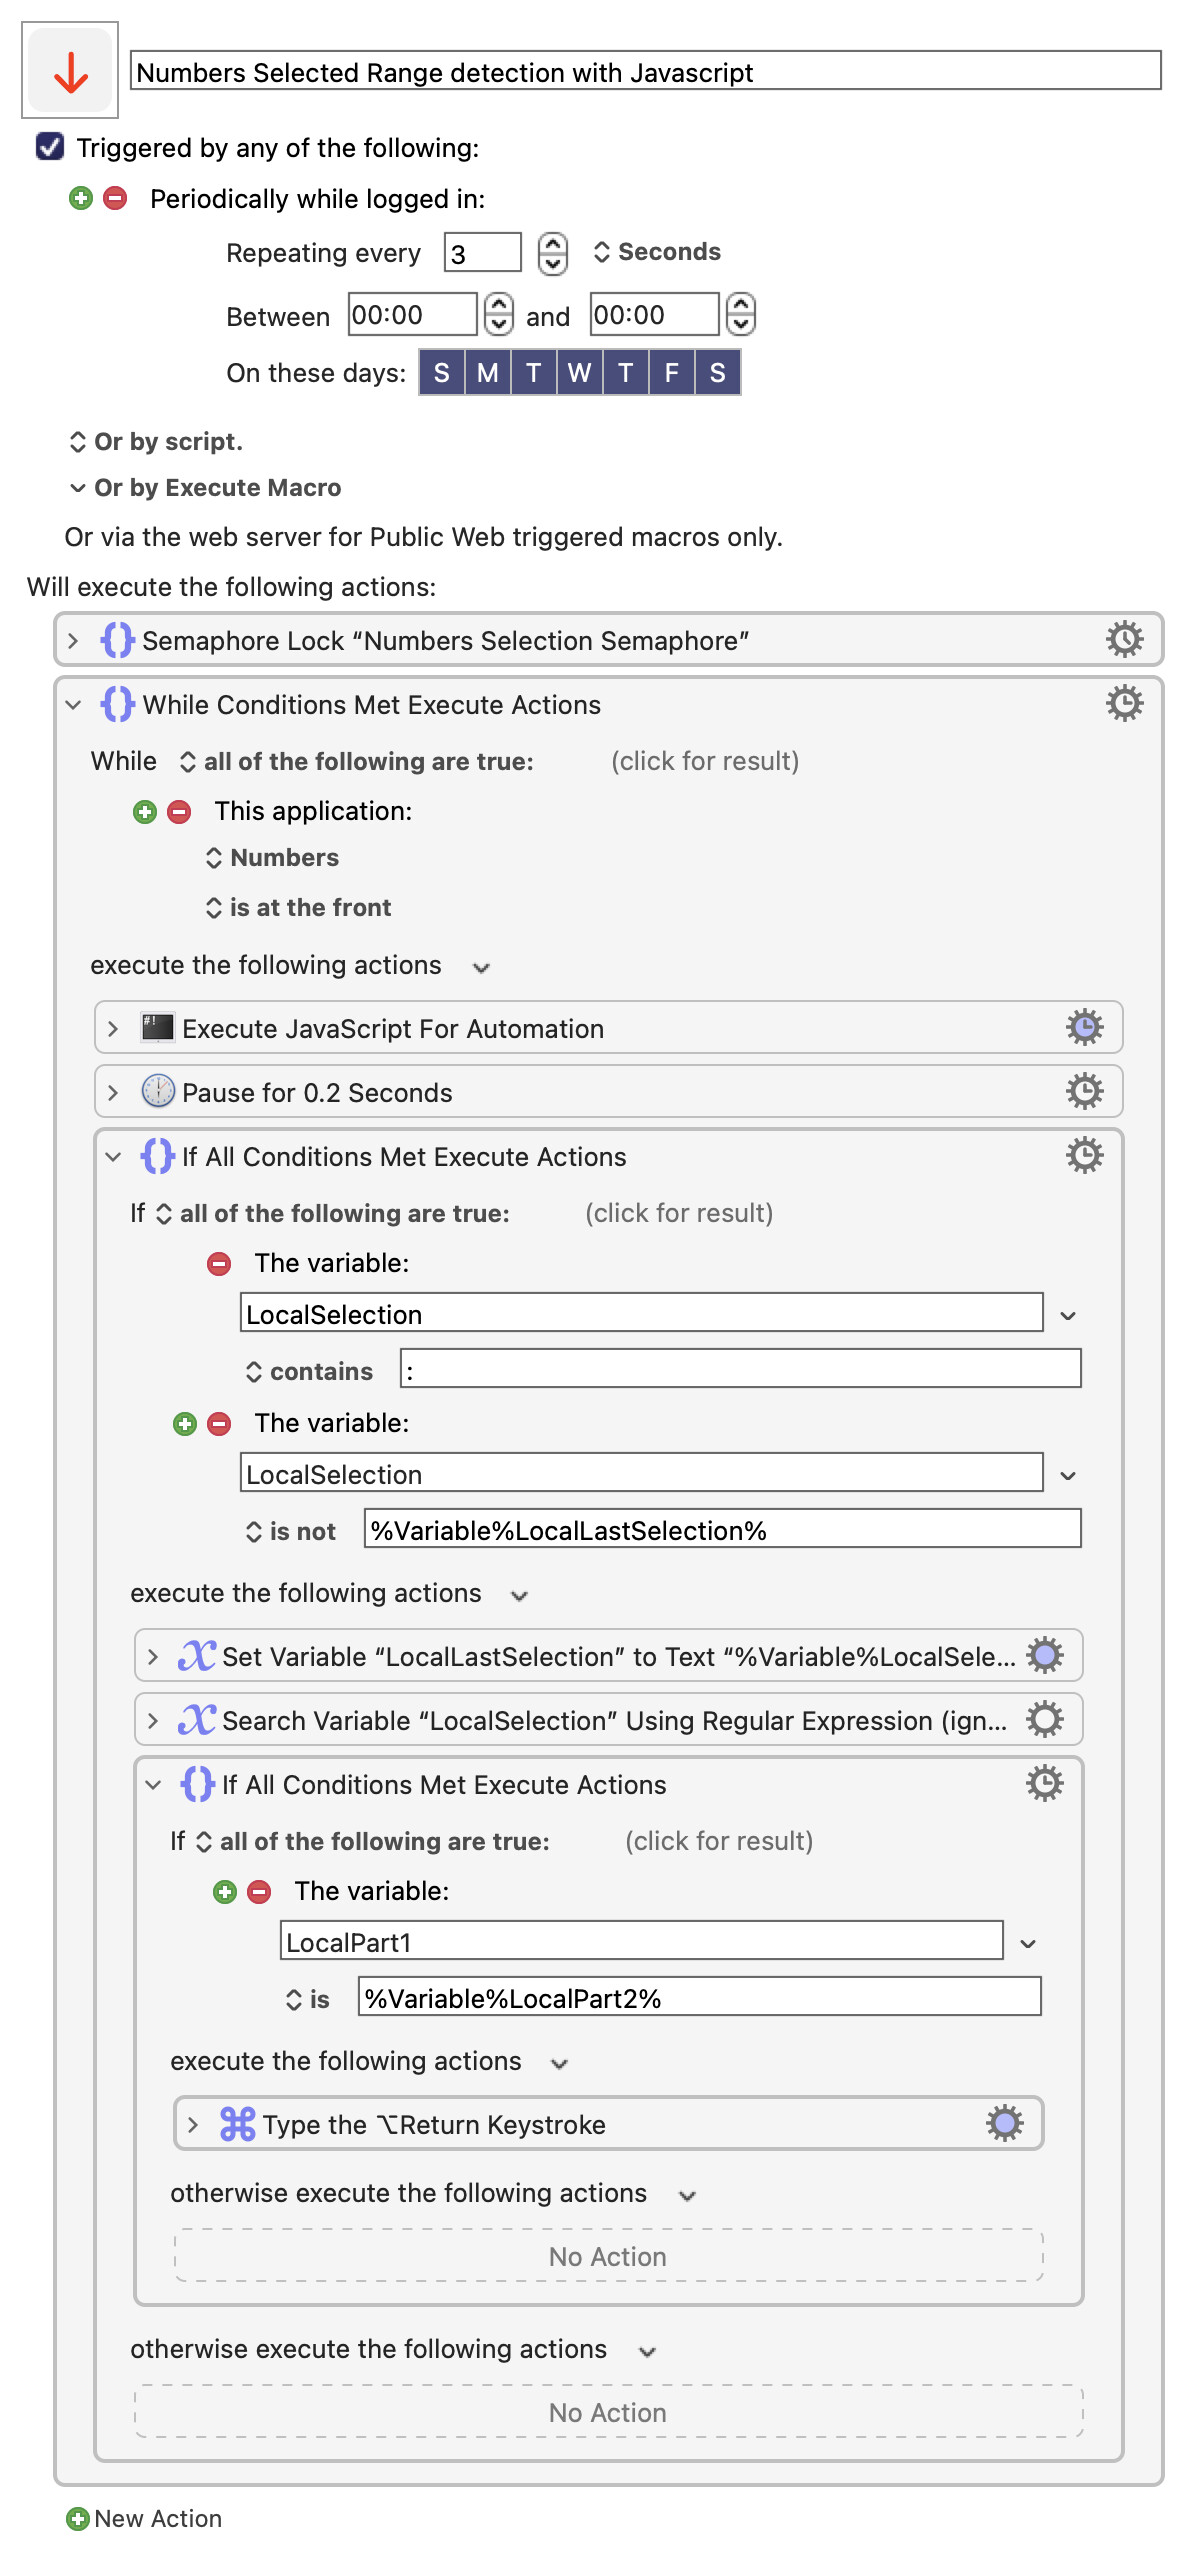Image resolution: width=1186 pixels, height=2552 pixels.
Task: Expand the Pause for 0.2 Seconds action
Action: pos(113,1092)
